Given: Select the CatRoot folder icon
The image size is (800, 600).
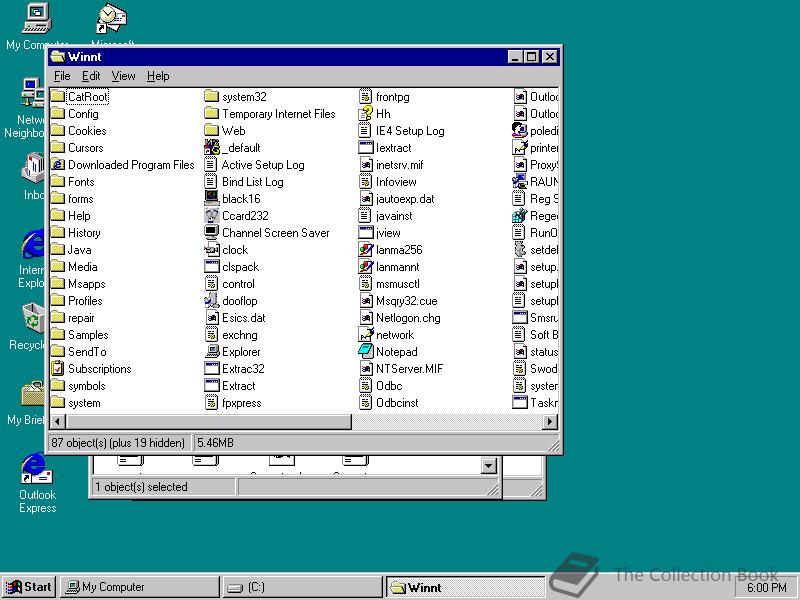Looking at the screenshot, I should pos(58,96).
